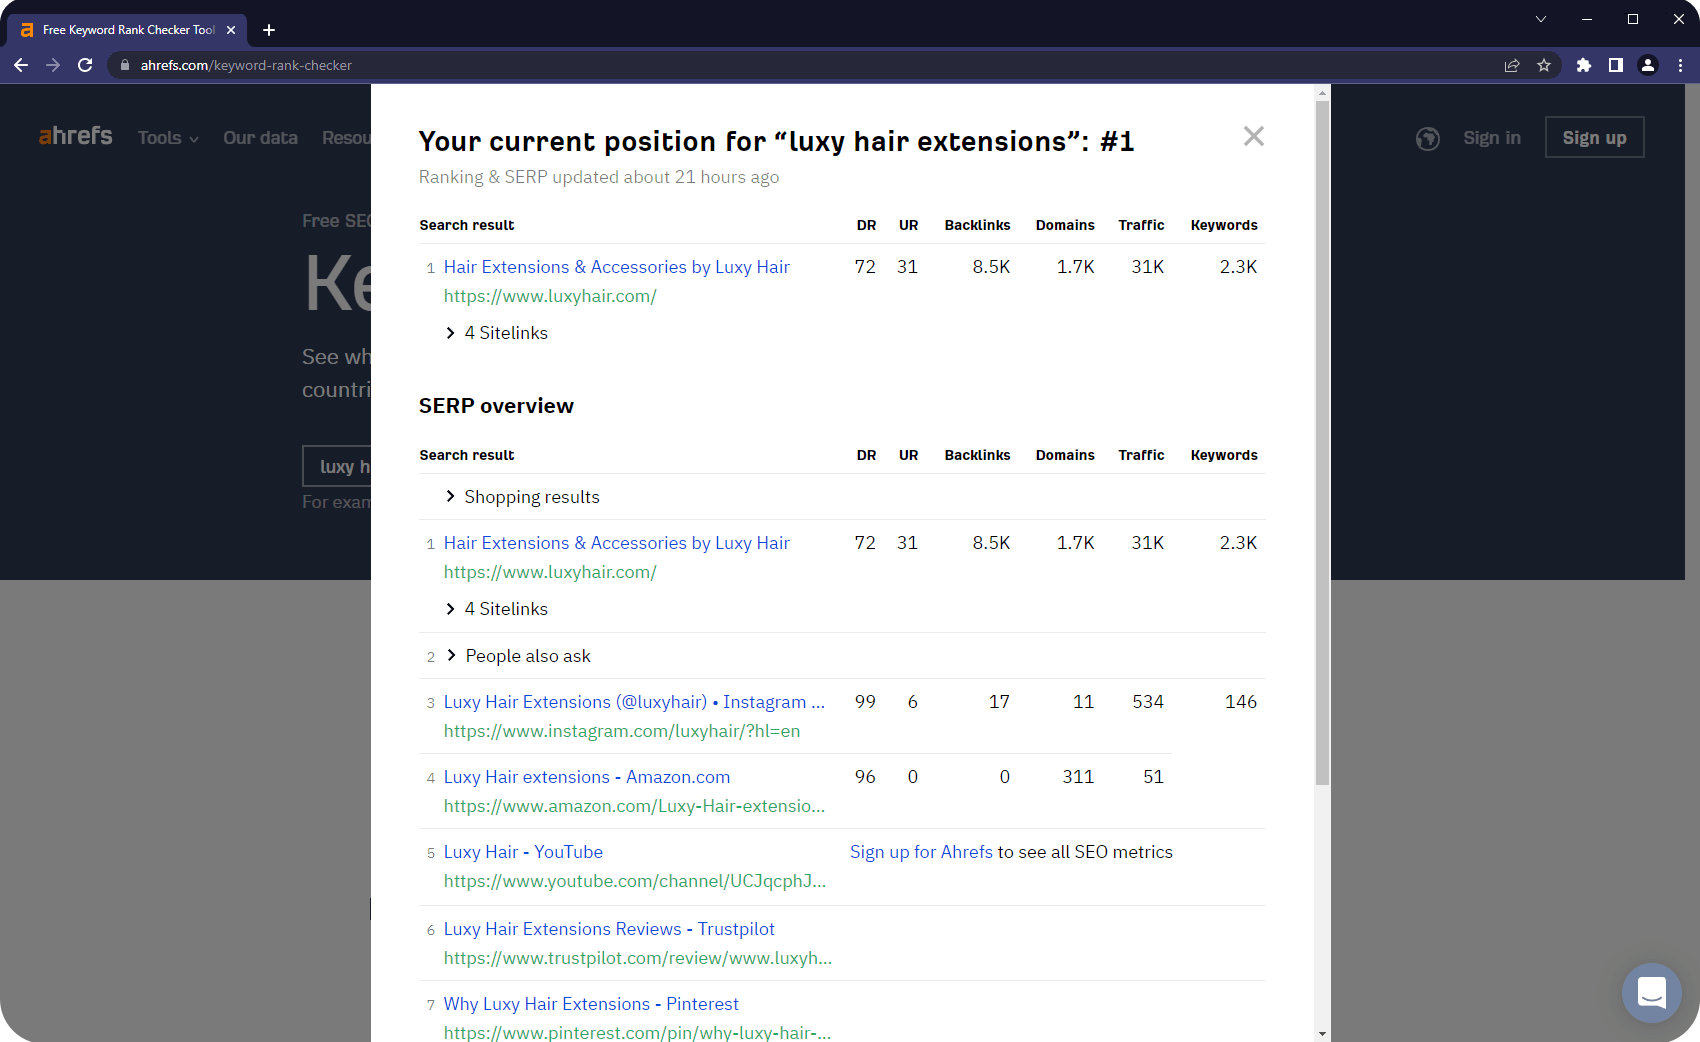Click the Backlinks column header in SERP overview

(977, 455)
